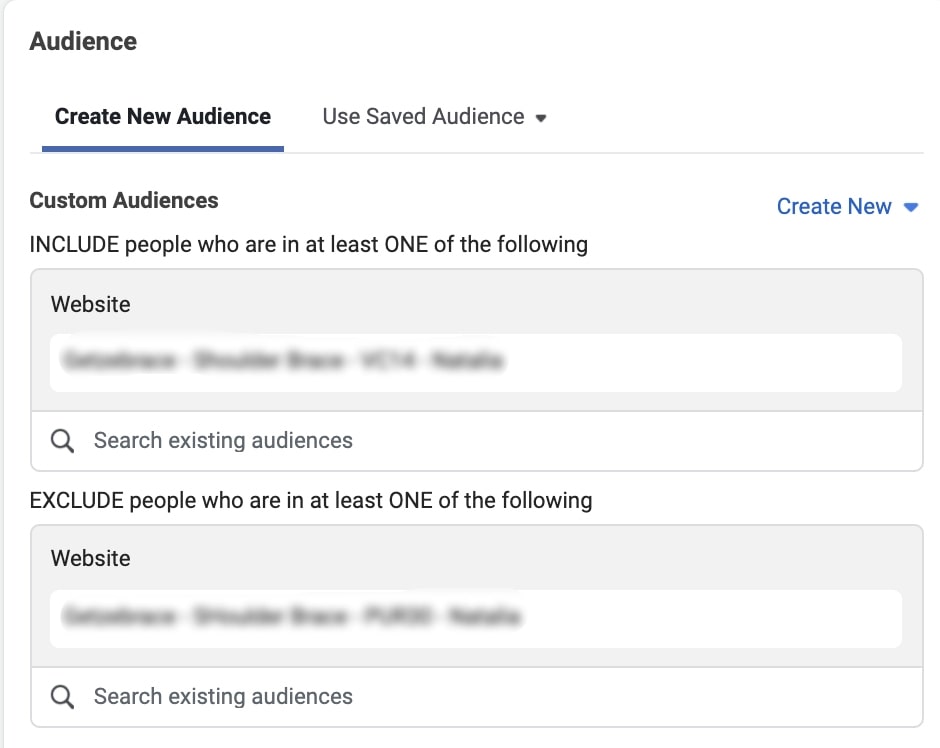
Task: Click the magnifier icon in the EXCLUDE search
Action: click(x=62, y=697)
